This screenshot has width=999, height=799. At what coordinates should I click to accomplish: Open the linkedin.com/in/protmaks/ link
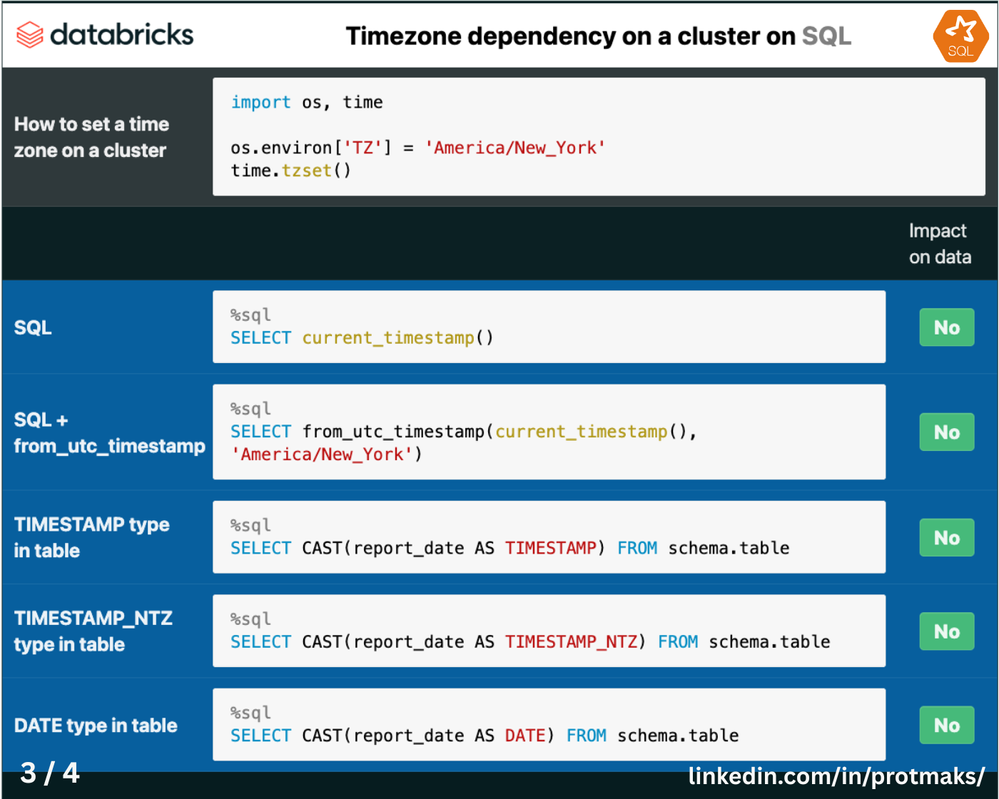pyautogui.click(x=837, y=775)
